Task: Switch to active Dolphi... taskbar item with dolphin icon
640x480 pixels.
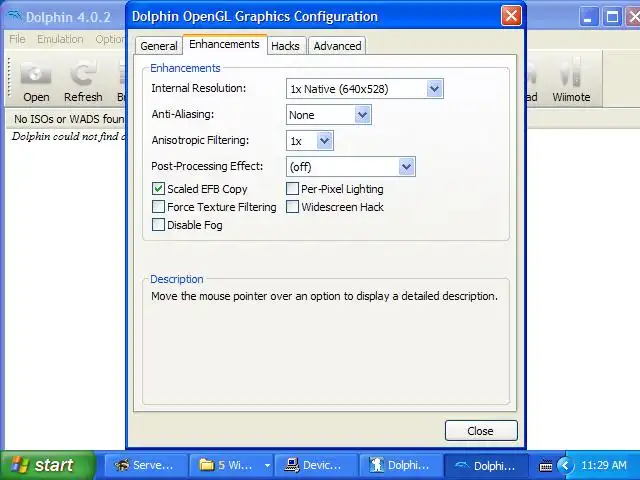Action: (x=485, y=465)
